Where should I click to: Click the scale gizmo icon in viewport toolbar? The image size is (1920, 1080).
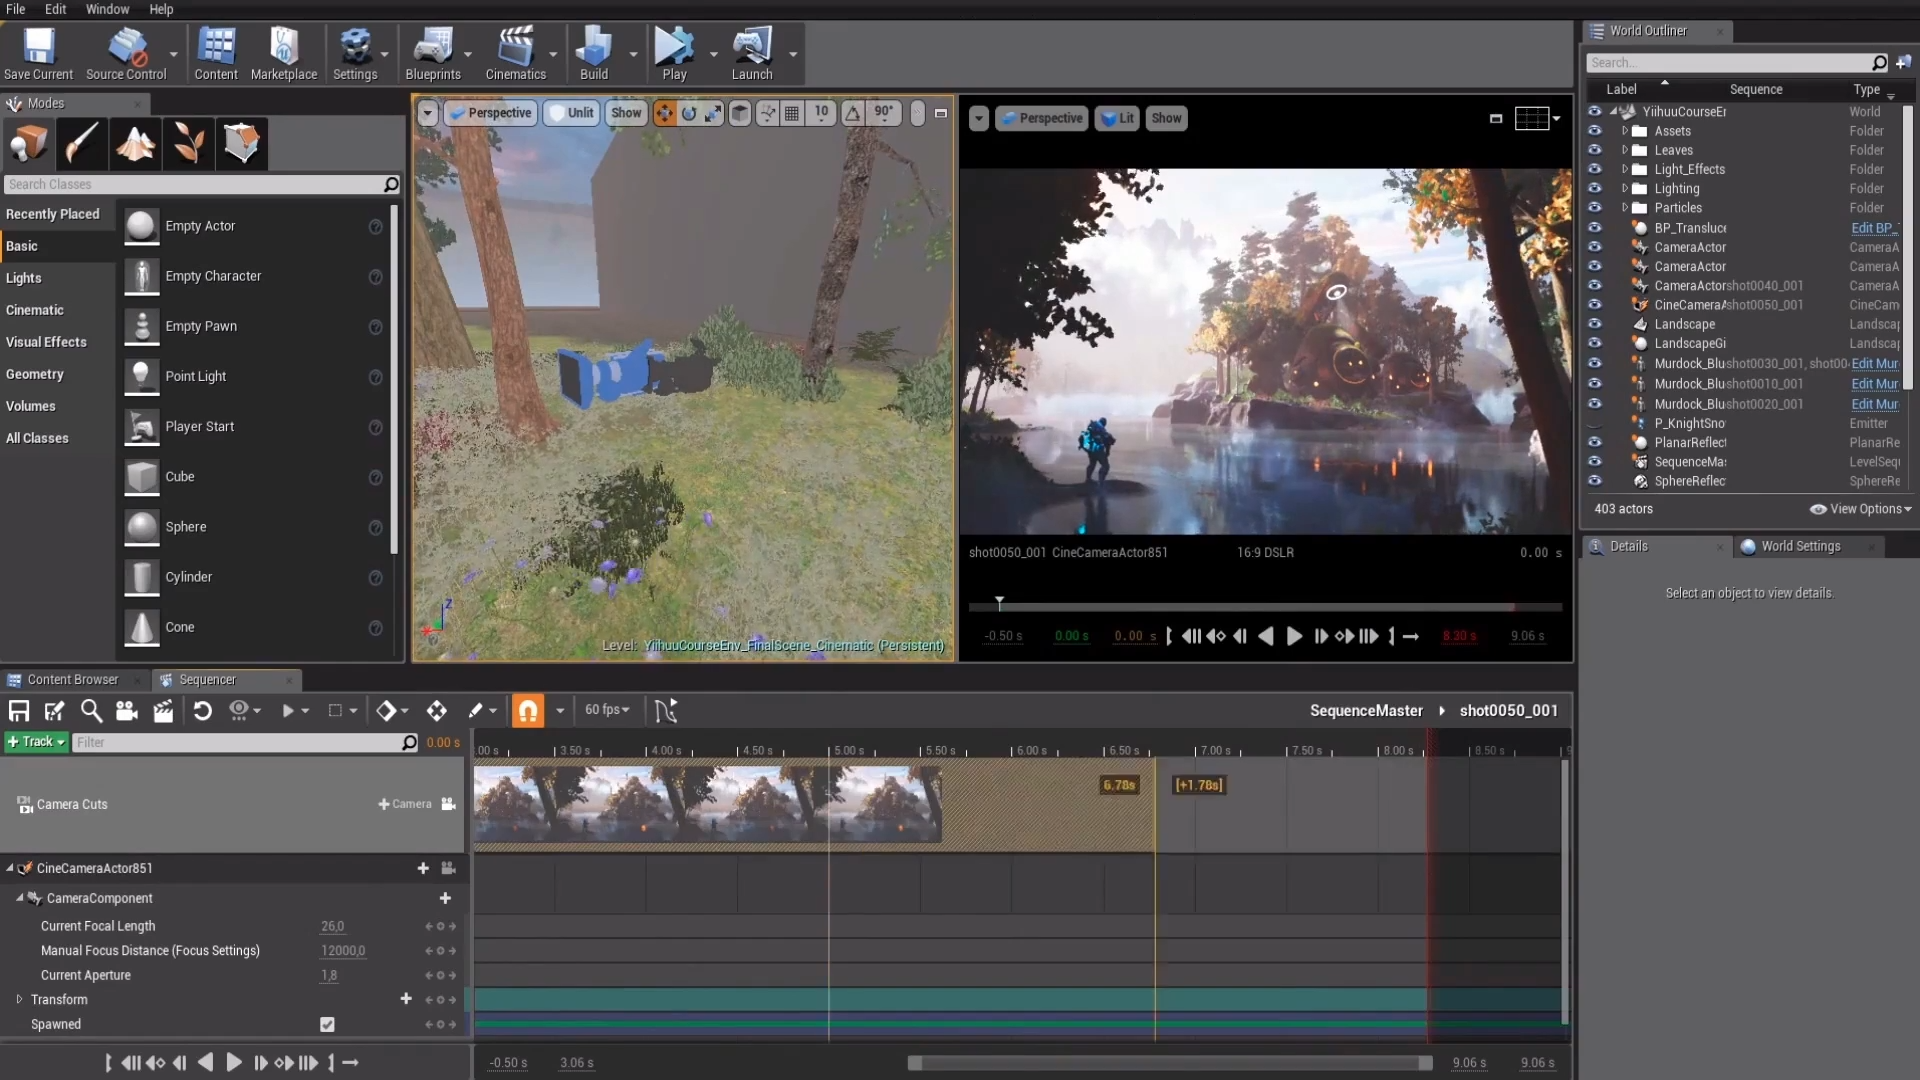click(x=712, y=113)
